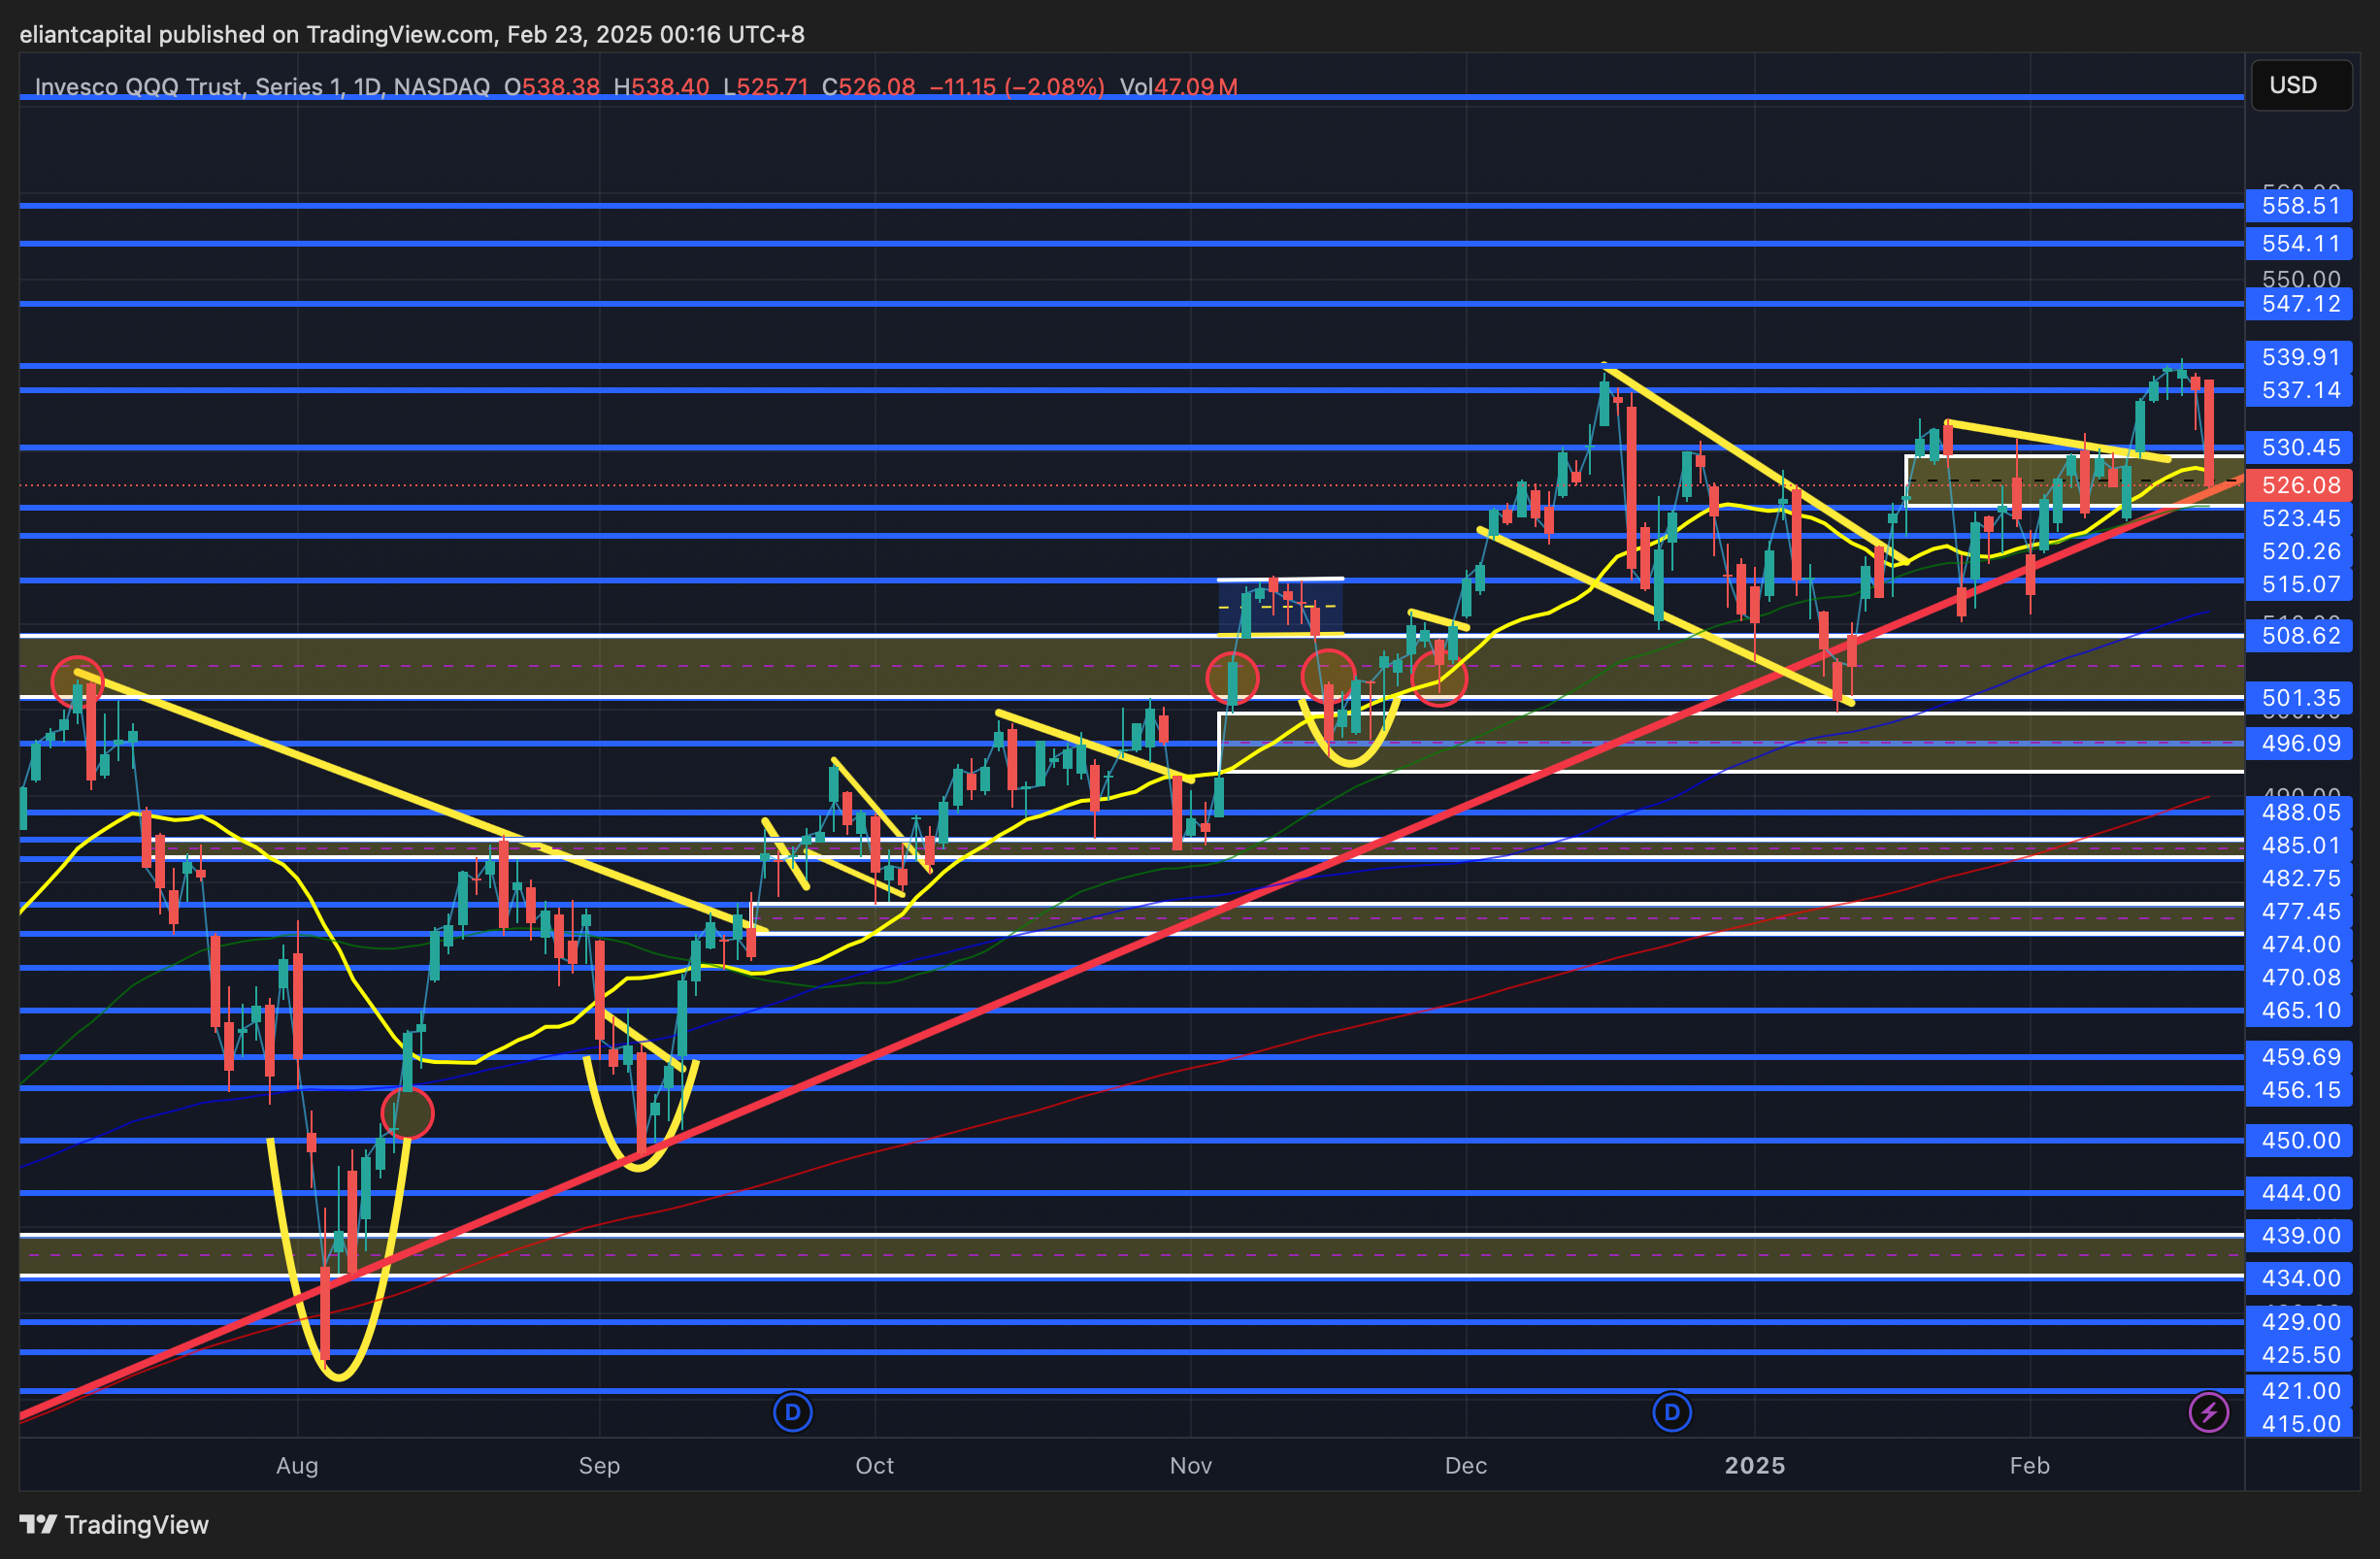Select the 539.91 price level label
The height and width of the screenshot is (1559, 2380).
[2300, 357]
